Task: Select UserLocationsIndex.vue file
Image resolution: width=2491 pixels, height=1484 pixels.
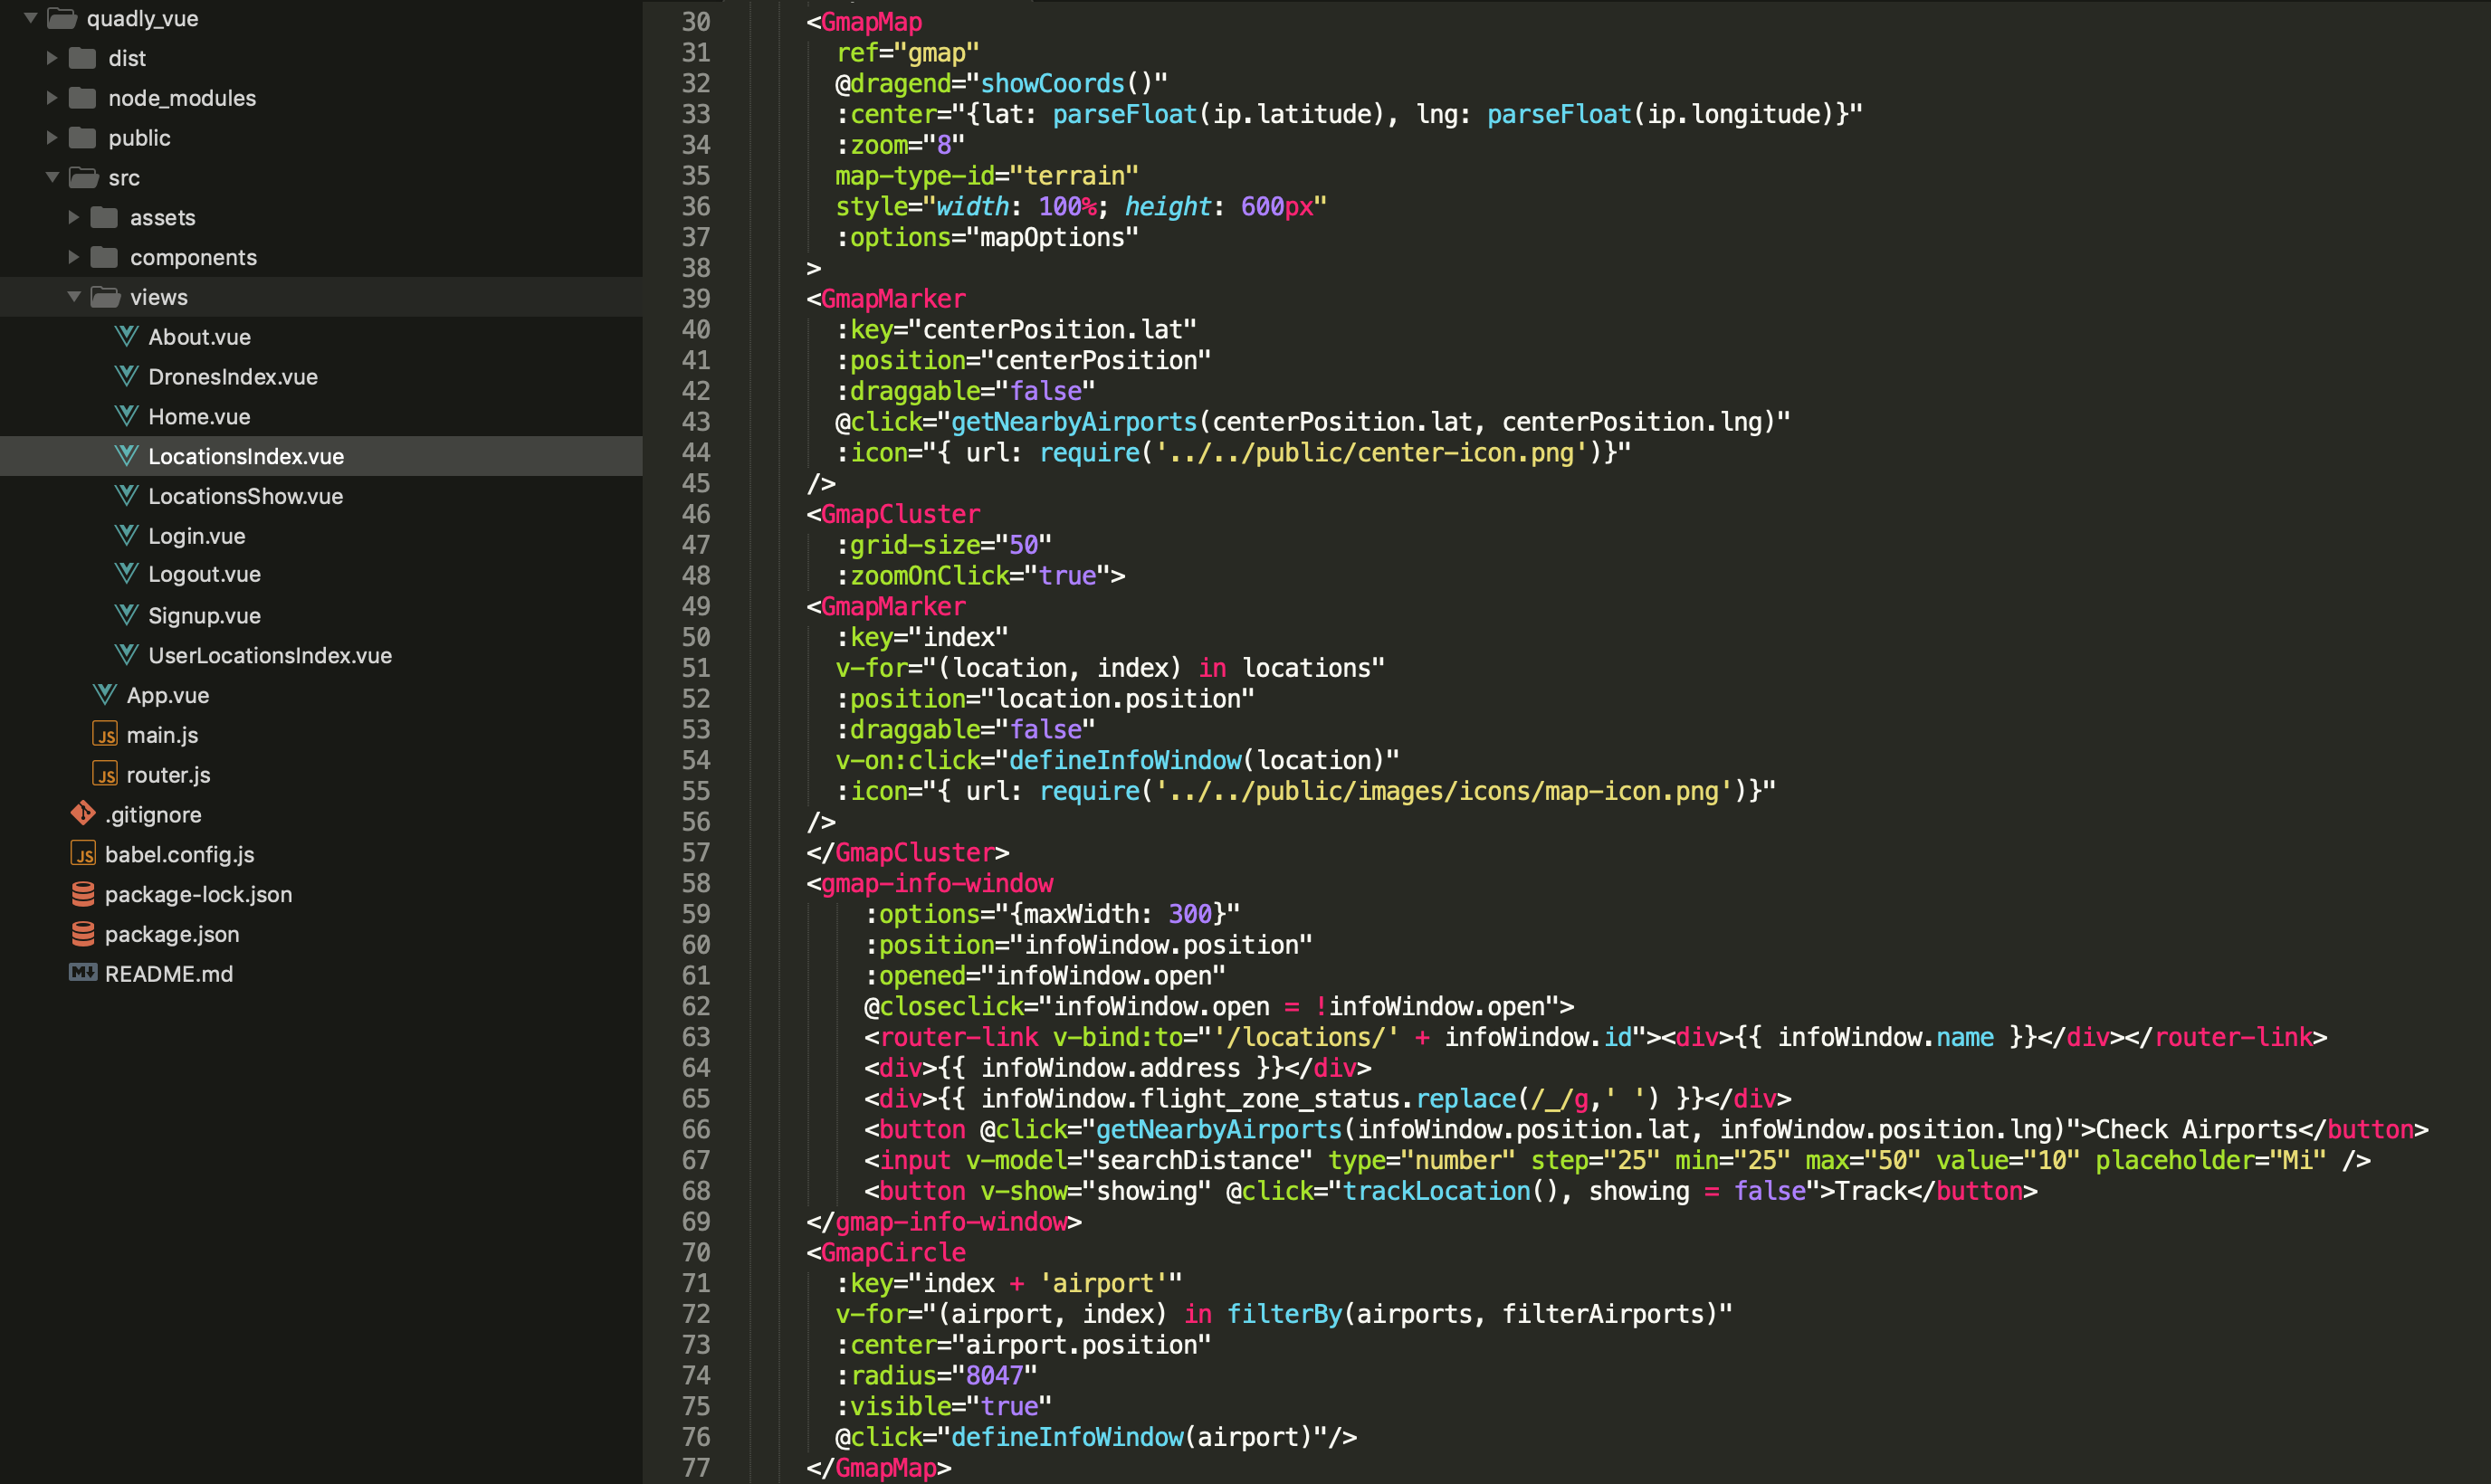Action: (x=269, y=655)
